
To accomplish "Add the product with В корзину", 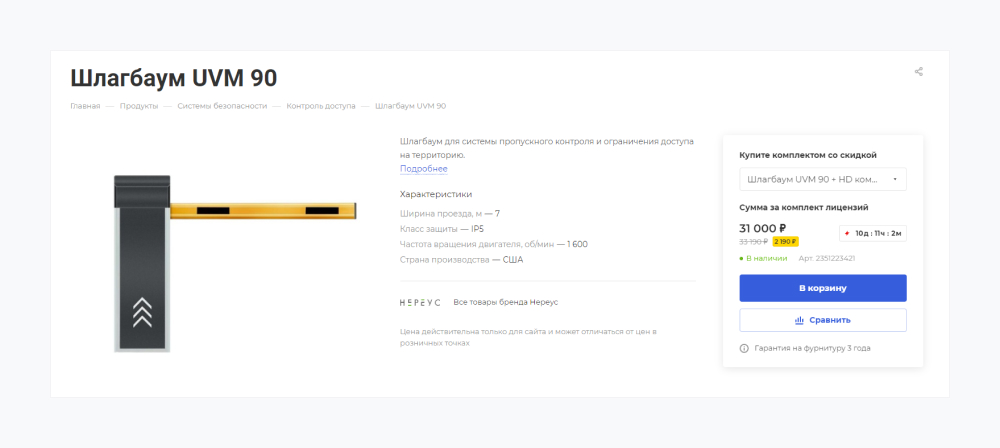I will (823, 288).
